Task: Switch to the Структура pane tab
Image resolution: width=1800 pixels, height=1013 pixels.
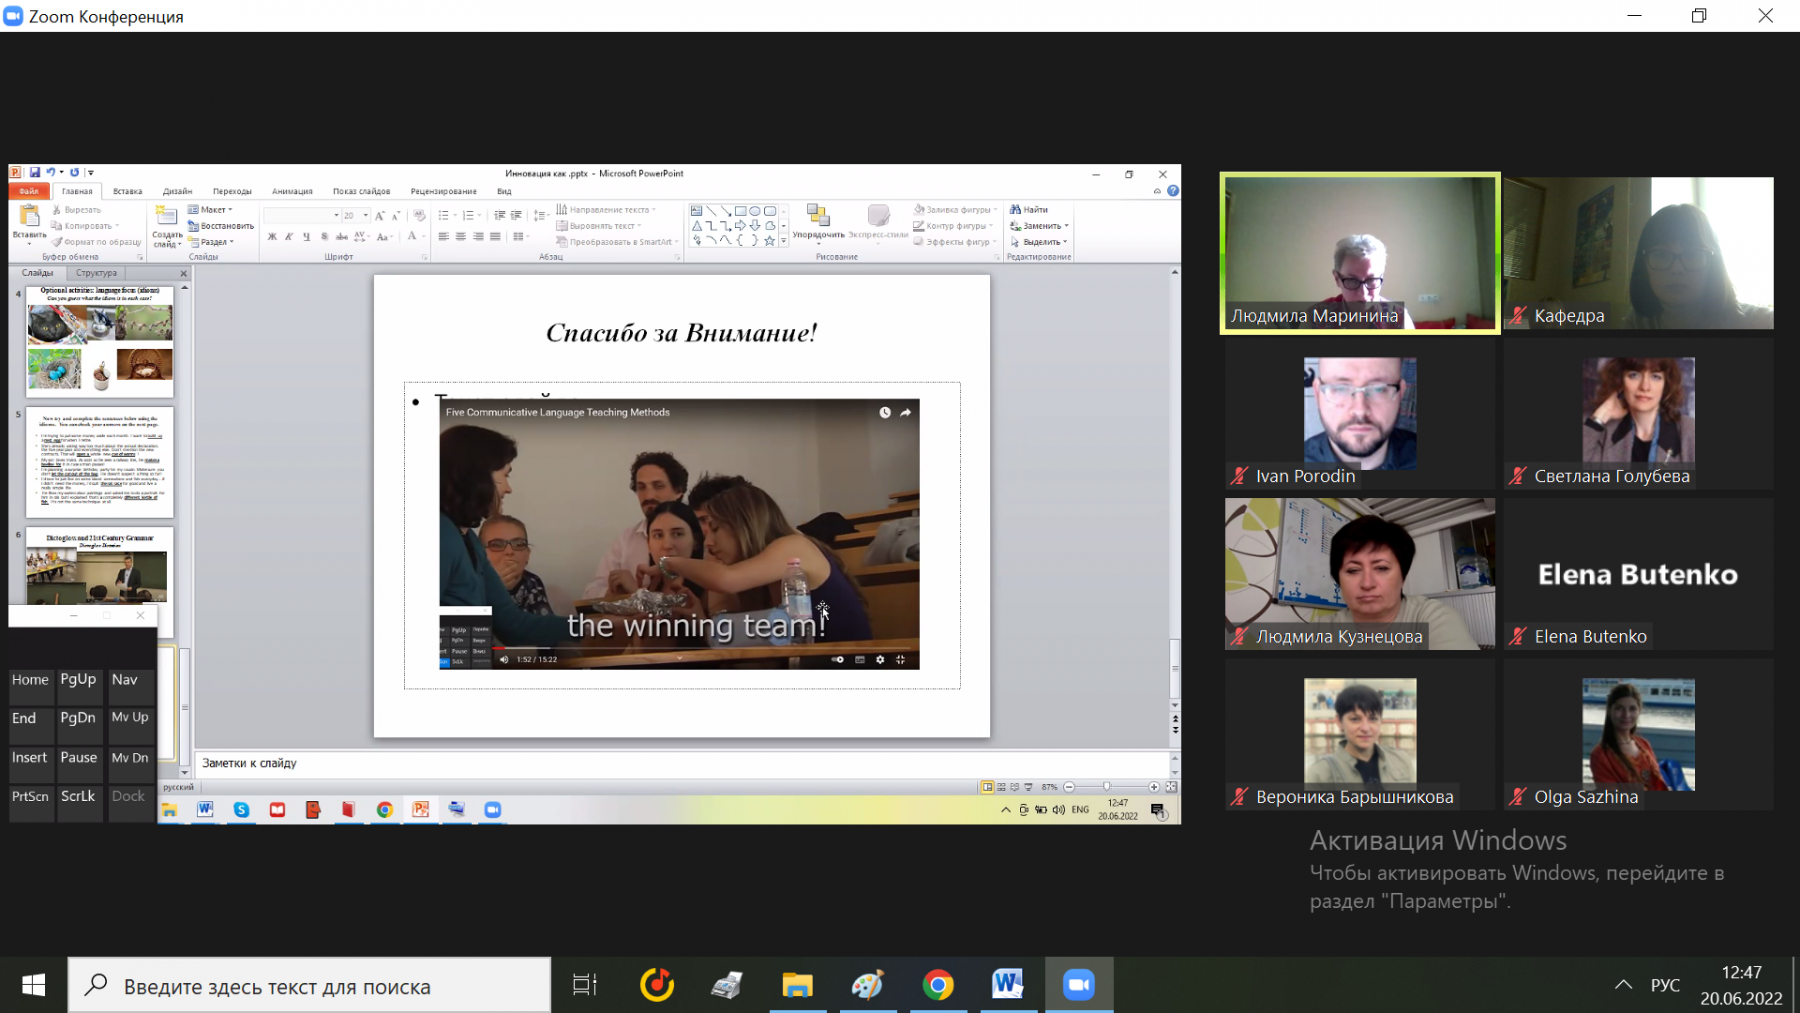Action: click(96, 273)
